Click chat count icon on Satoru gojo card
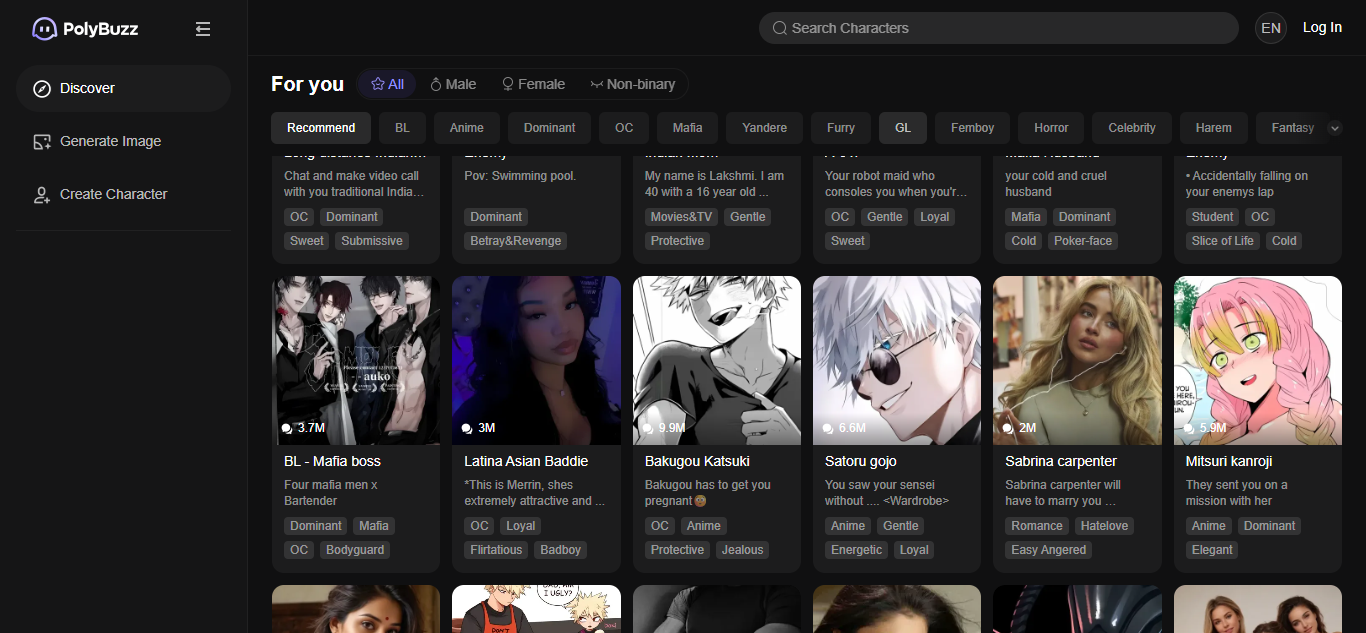 (828, 428)
